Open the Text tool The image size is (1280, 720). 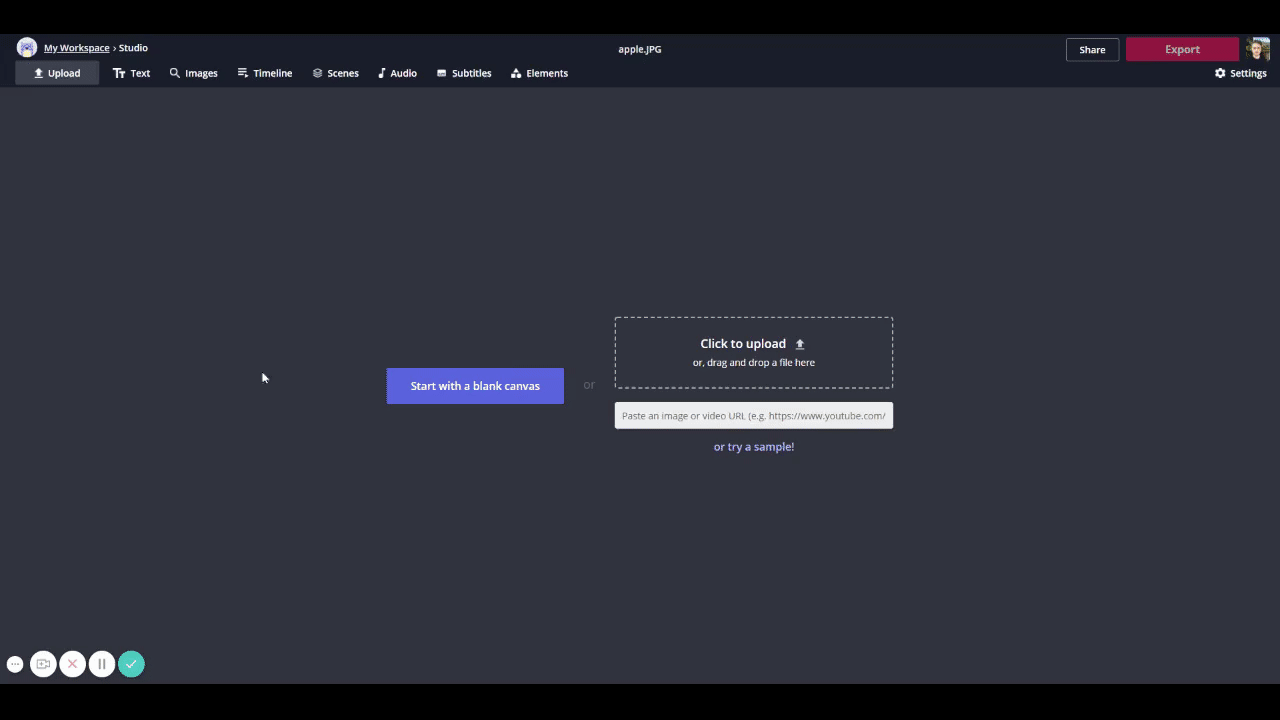click(131, 73)
